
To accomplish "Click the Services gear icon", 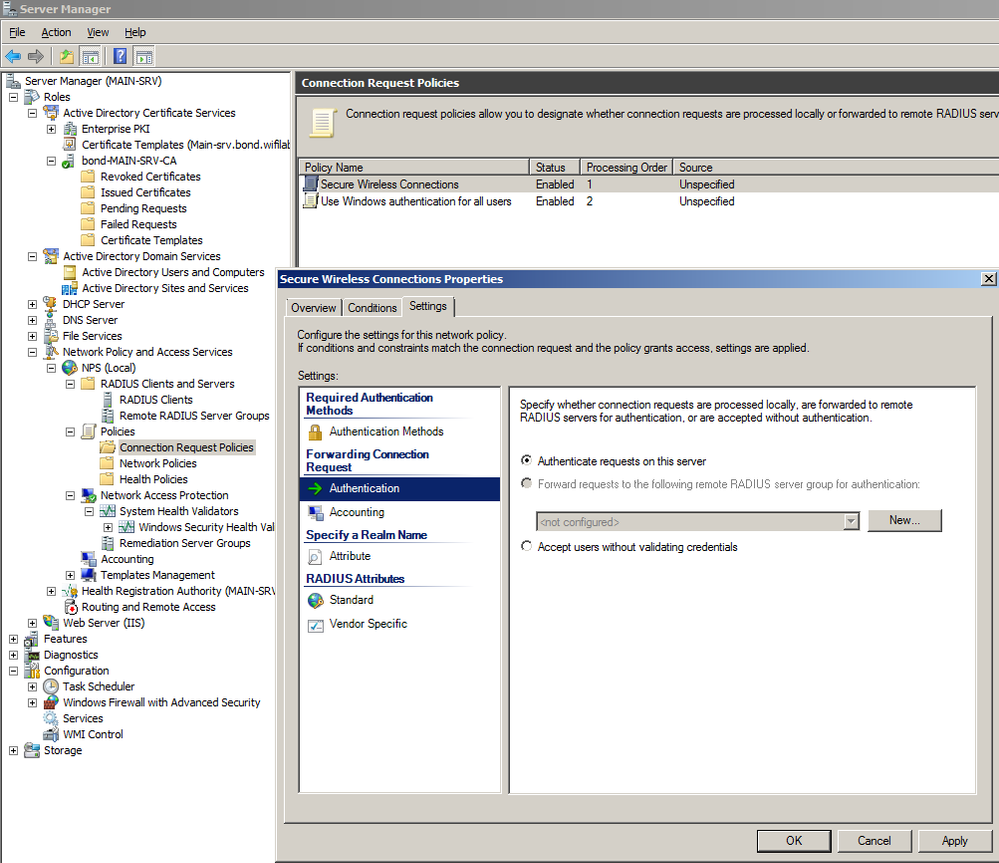I will 50,718.
